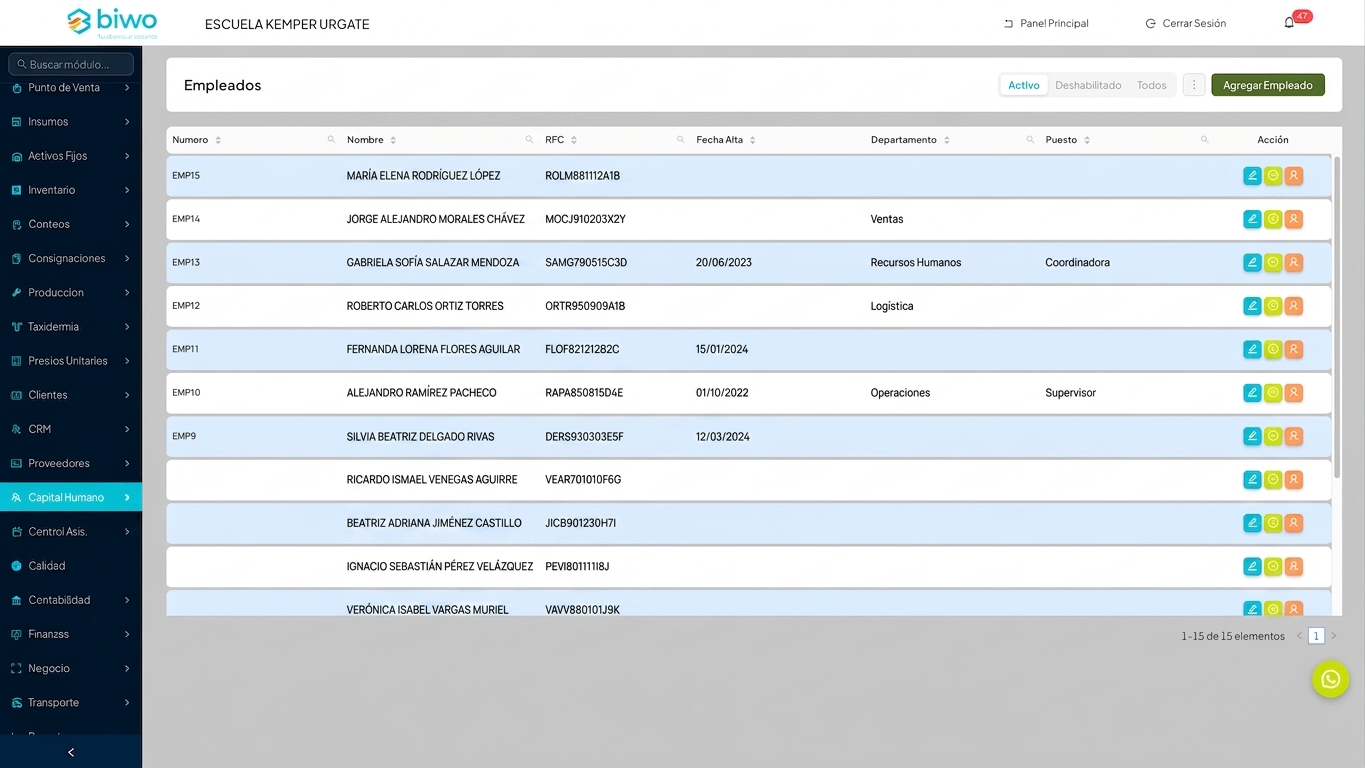Screen dimensions: 1365x768
Task: Expand Activos Fijos chevron
Action: click(x=127, y=156)
